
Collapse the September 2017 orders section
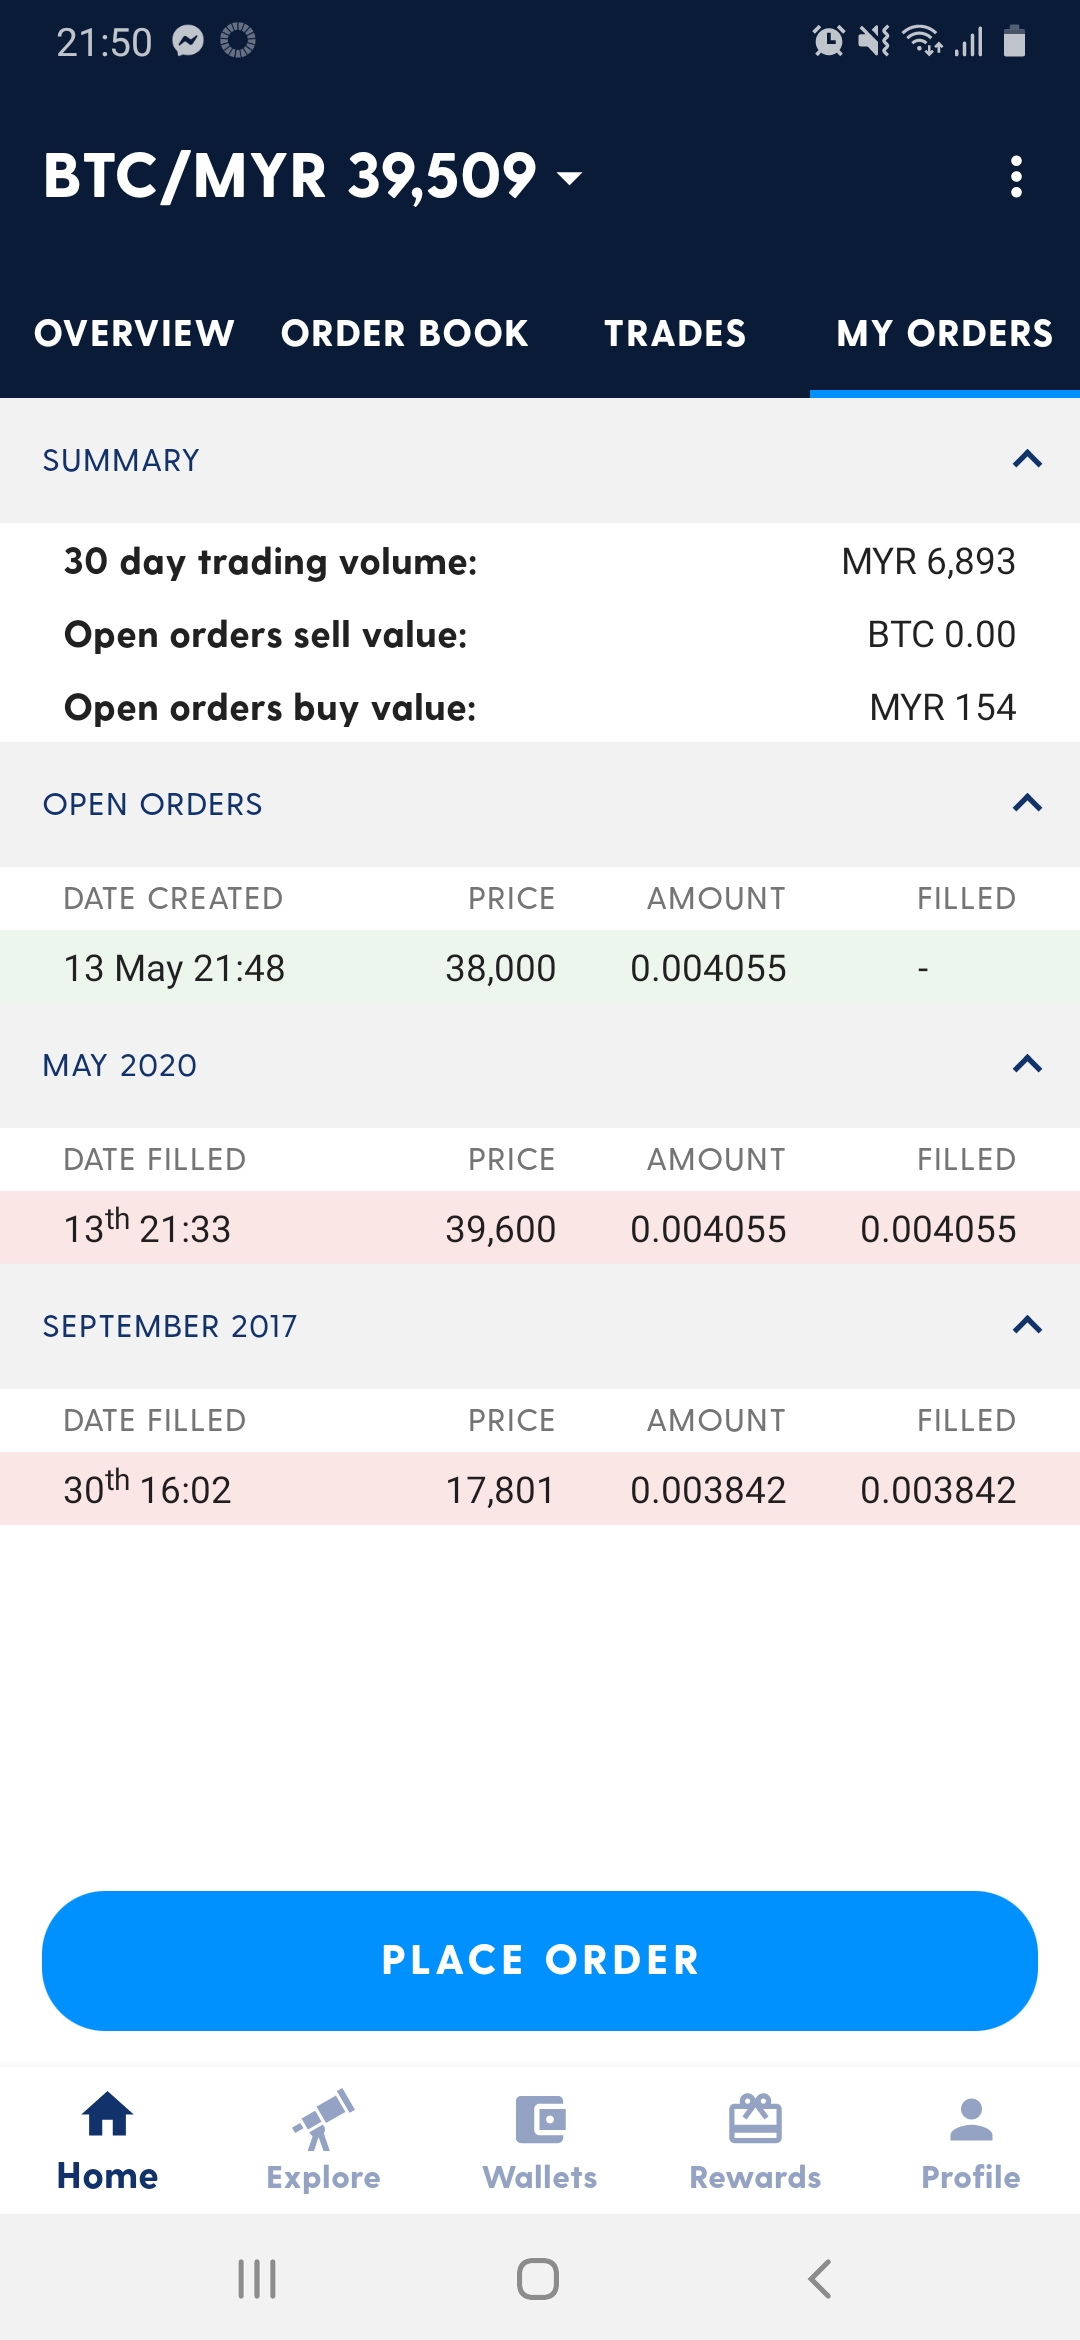tap(1027, 1326)
